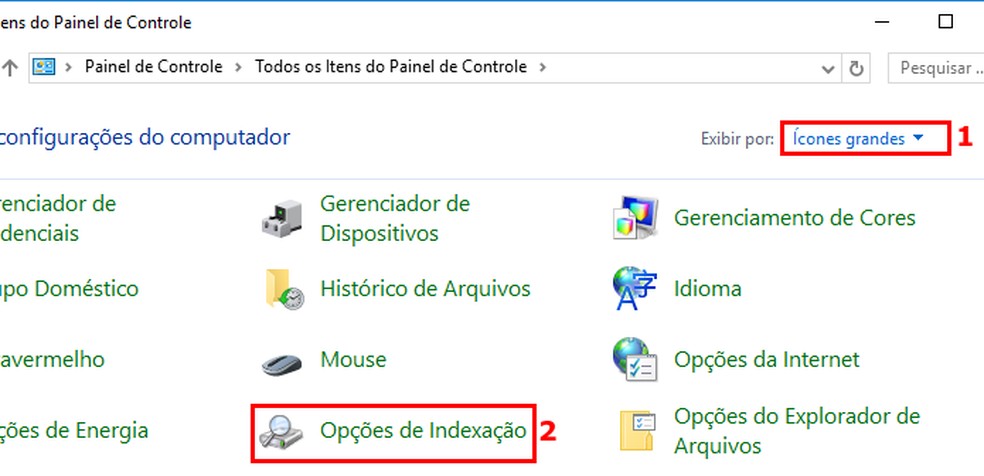Click the Up arrow navigation button

tap(11, 68)
